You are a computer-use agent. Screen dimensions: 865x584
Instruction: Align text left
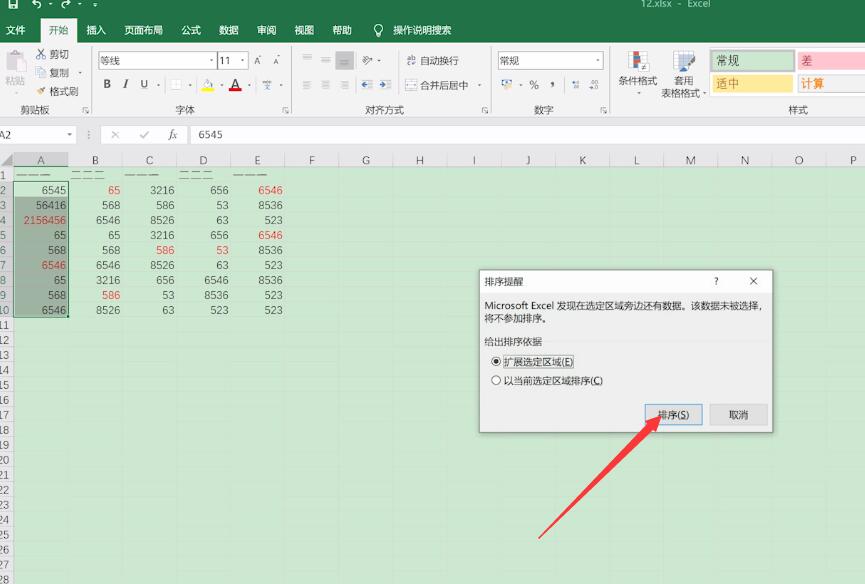coord(307,84)
